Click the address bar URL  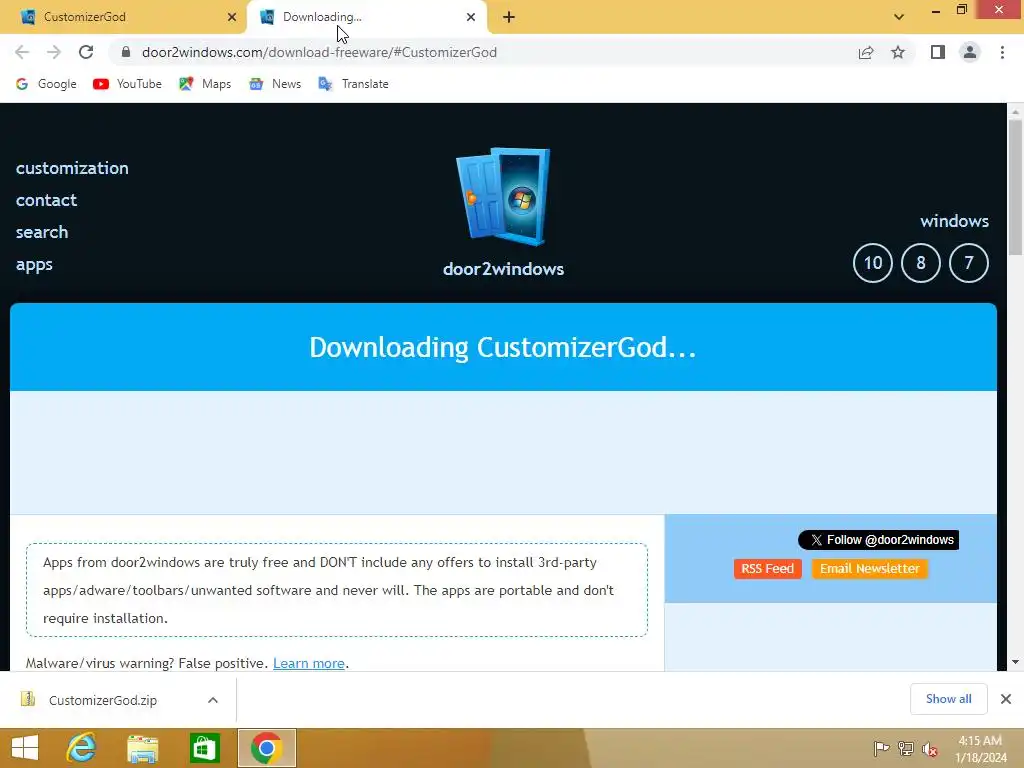319,52
